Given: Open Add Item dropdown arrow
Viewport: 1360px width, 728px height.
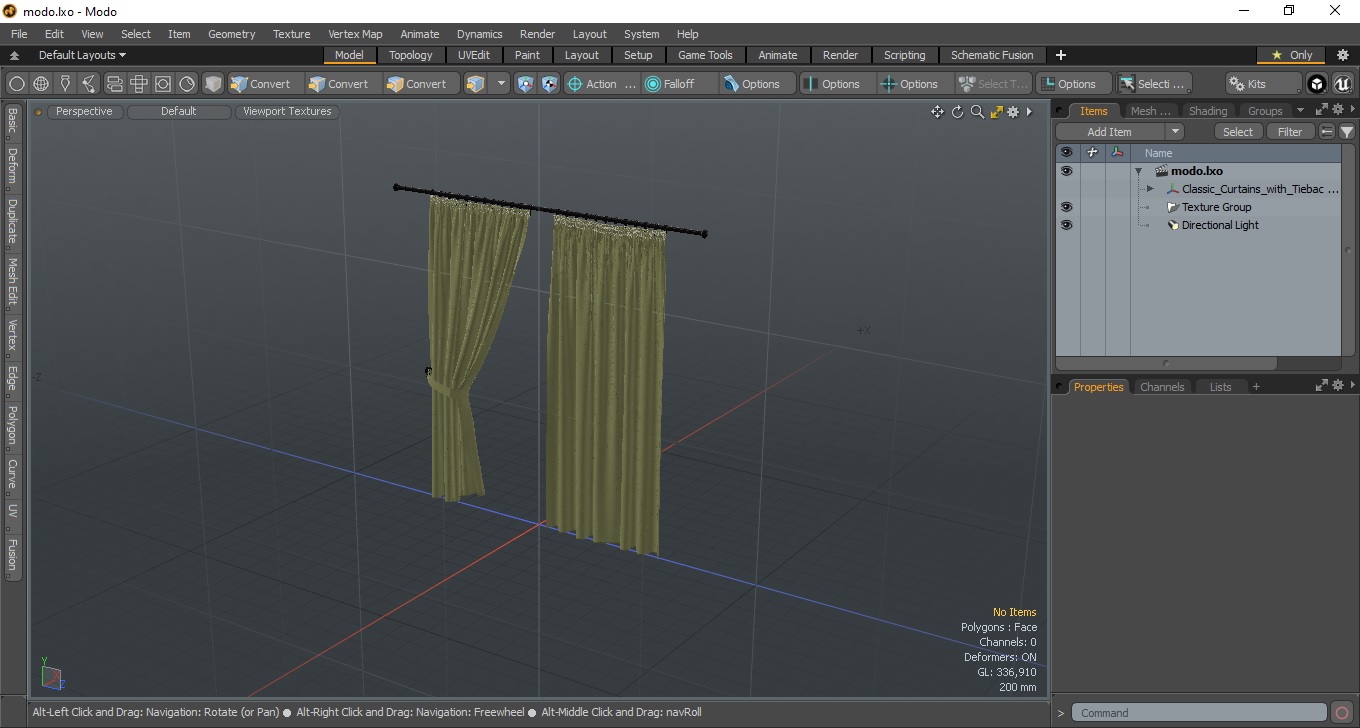Looking at the screenshot, I should point(1175,132).
